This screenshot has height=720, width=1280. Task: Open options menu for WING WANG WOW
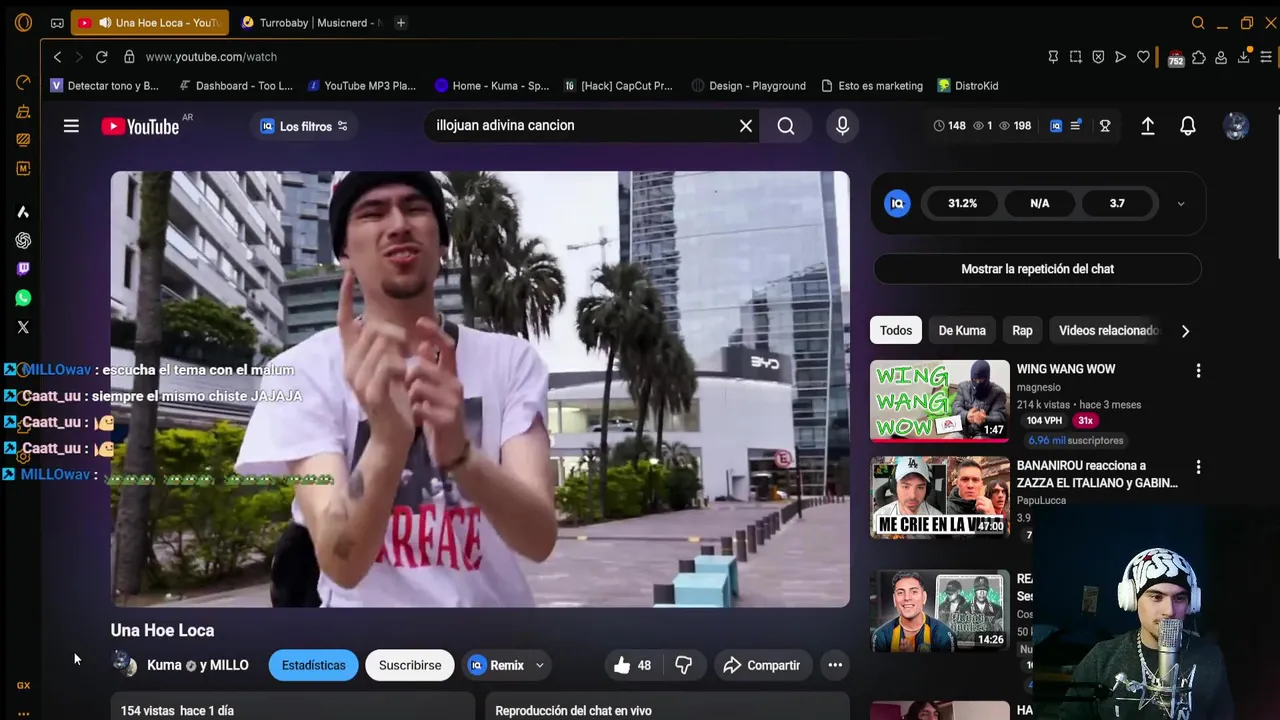tap(1198, 371)
